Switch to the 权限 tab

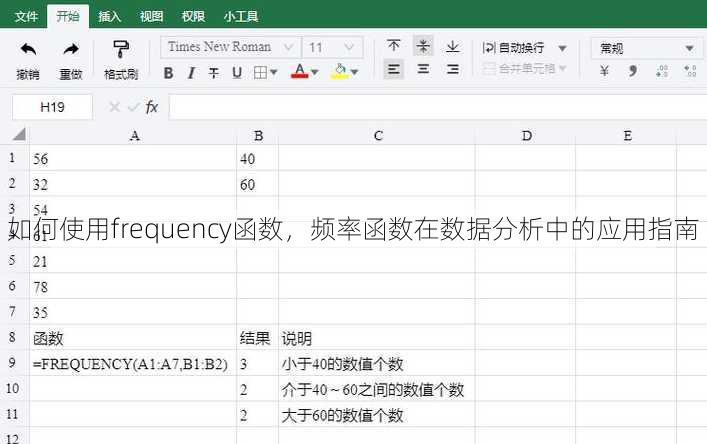coord(193,17)
